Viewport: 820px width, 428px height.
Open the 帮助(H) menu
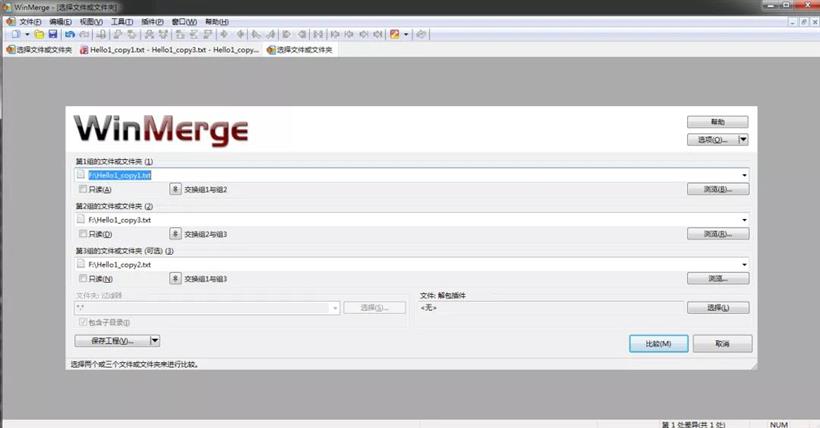click(217, 21)
